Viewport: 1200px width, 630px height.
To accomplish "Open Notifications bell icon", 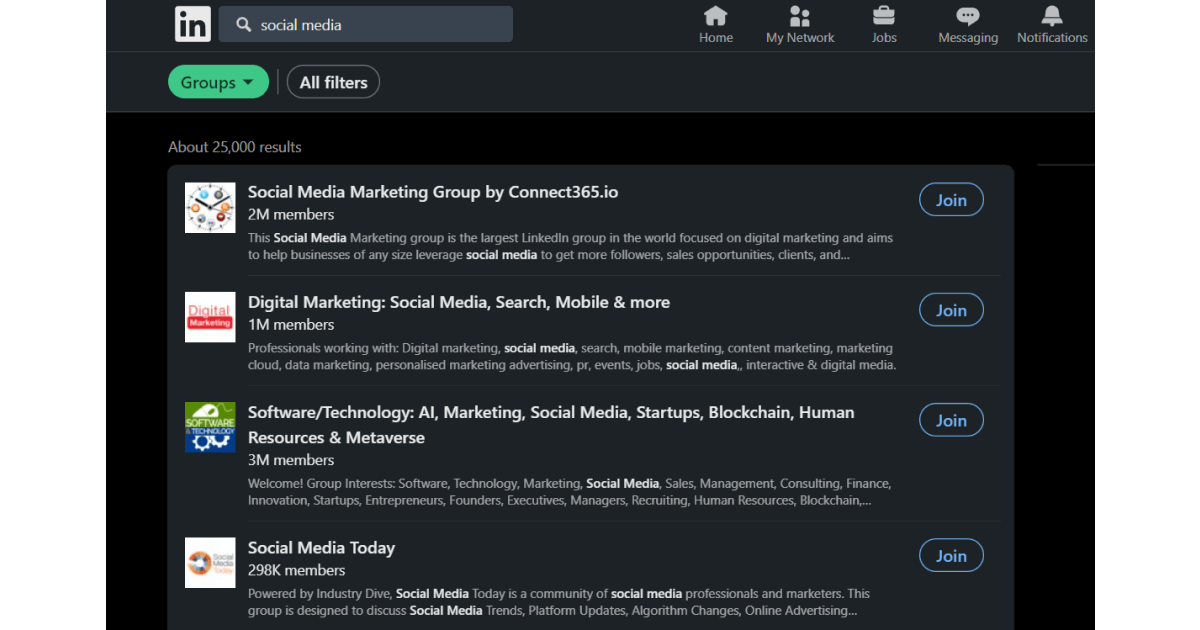I will click(x=1052, y=16).
